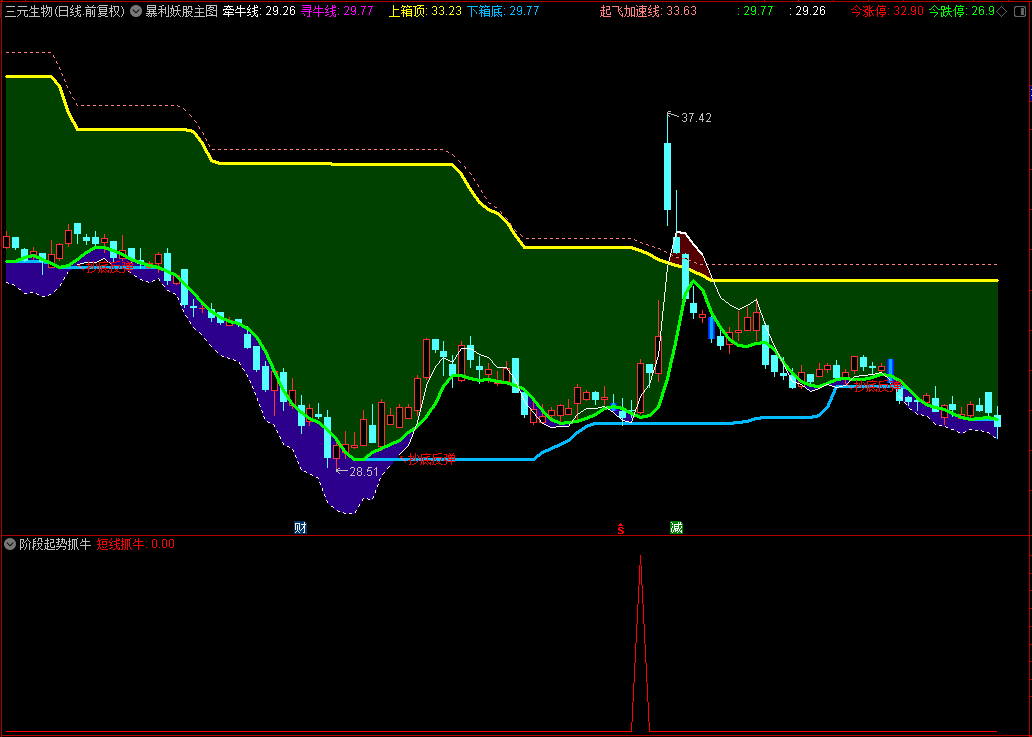Image resolution: width=1032 pixels, height=737 pixels.
Task: Click the red S marker on timeline
Action: point(620,528)
